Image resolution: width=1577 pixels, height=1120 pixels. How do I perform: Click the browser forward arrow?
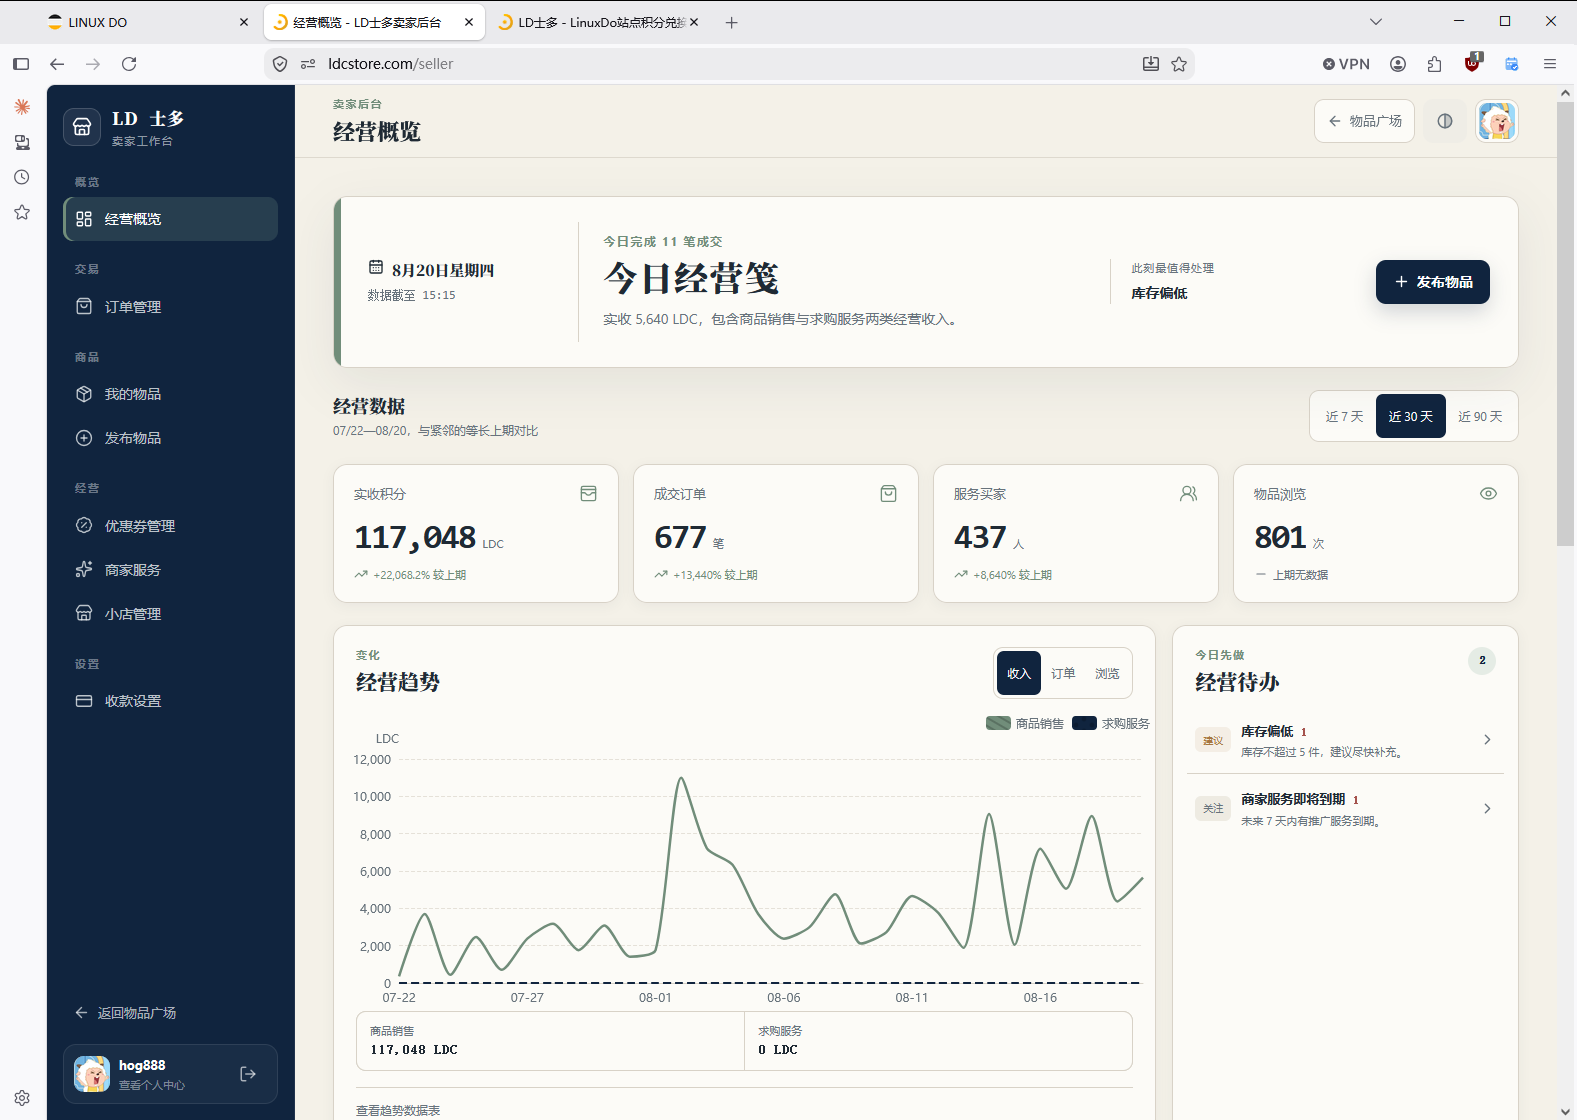(x=93, y=64)
